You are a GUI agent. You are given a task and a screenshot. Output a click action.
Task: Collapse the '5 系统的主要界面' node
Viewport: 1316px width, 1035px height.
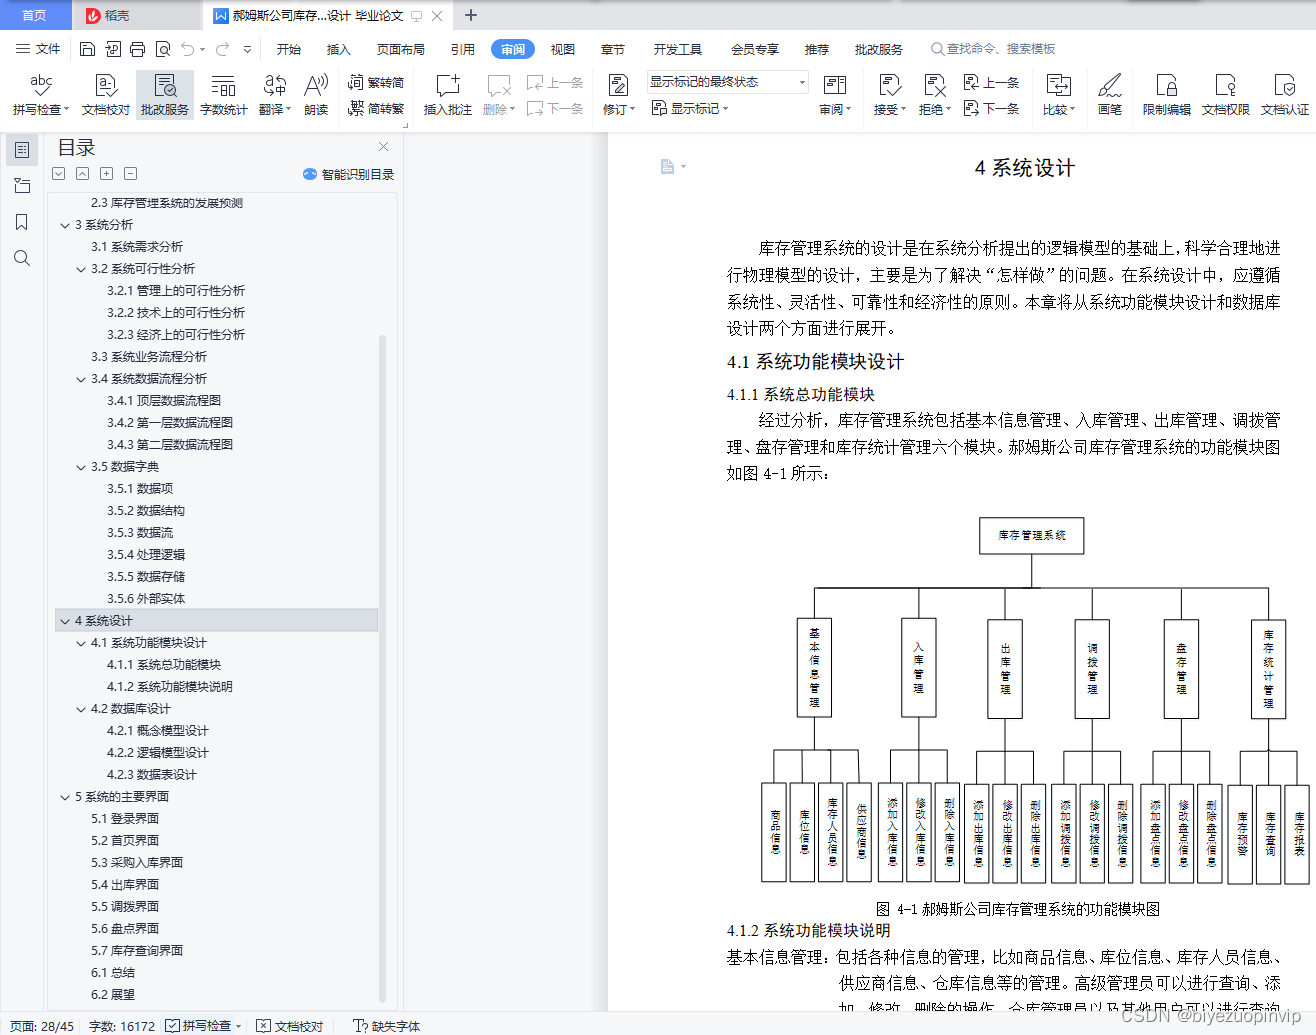(65, 797)
